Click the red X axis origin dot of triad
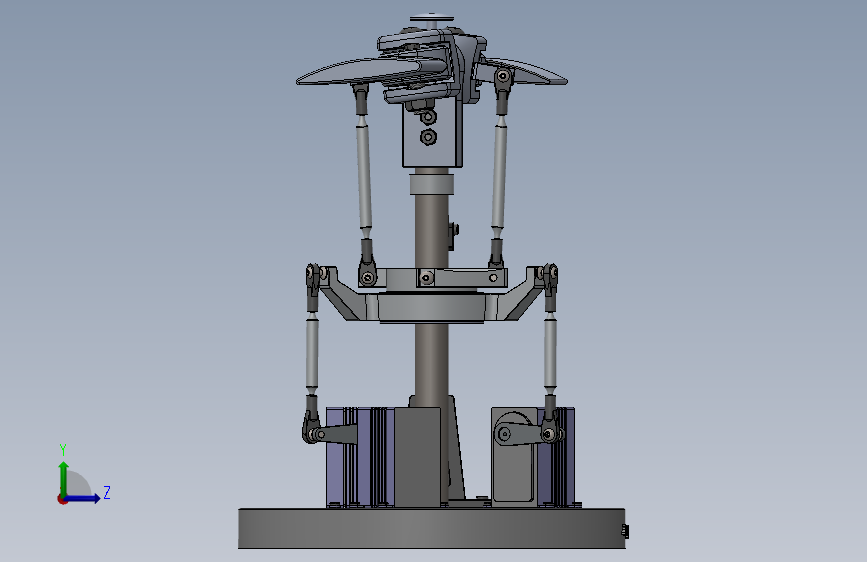 tap(62, 499)
